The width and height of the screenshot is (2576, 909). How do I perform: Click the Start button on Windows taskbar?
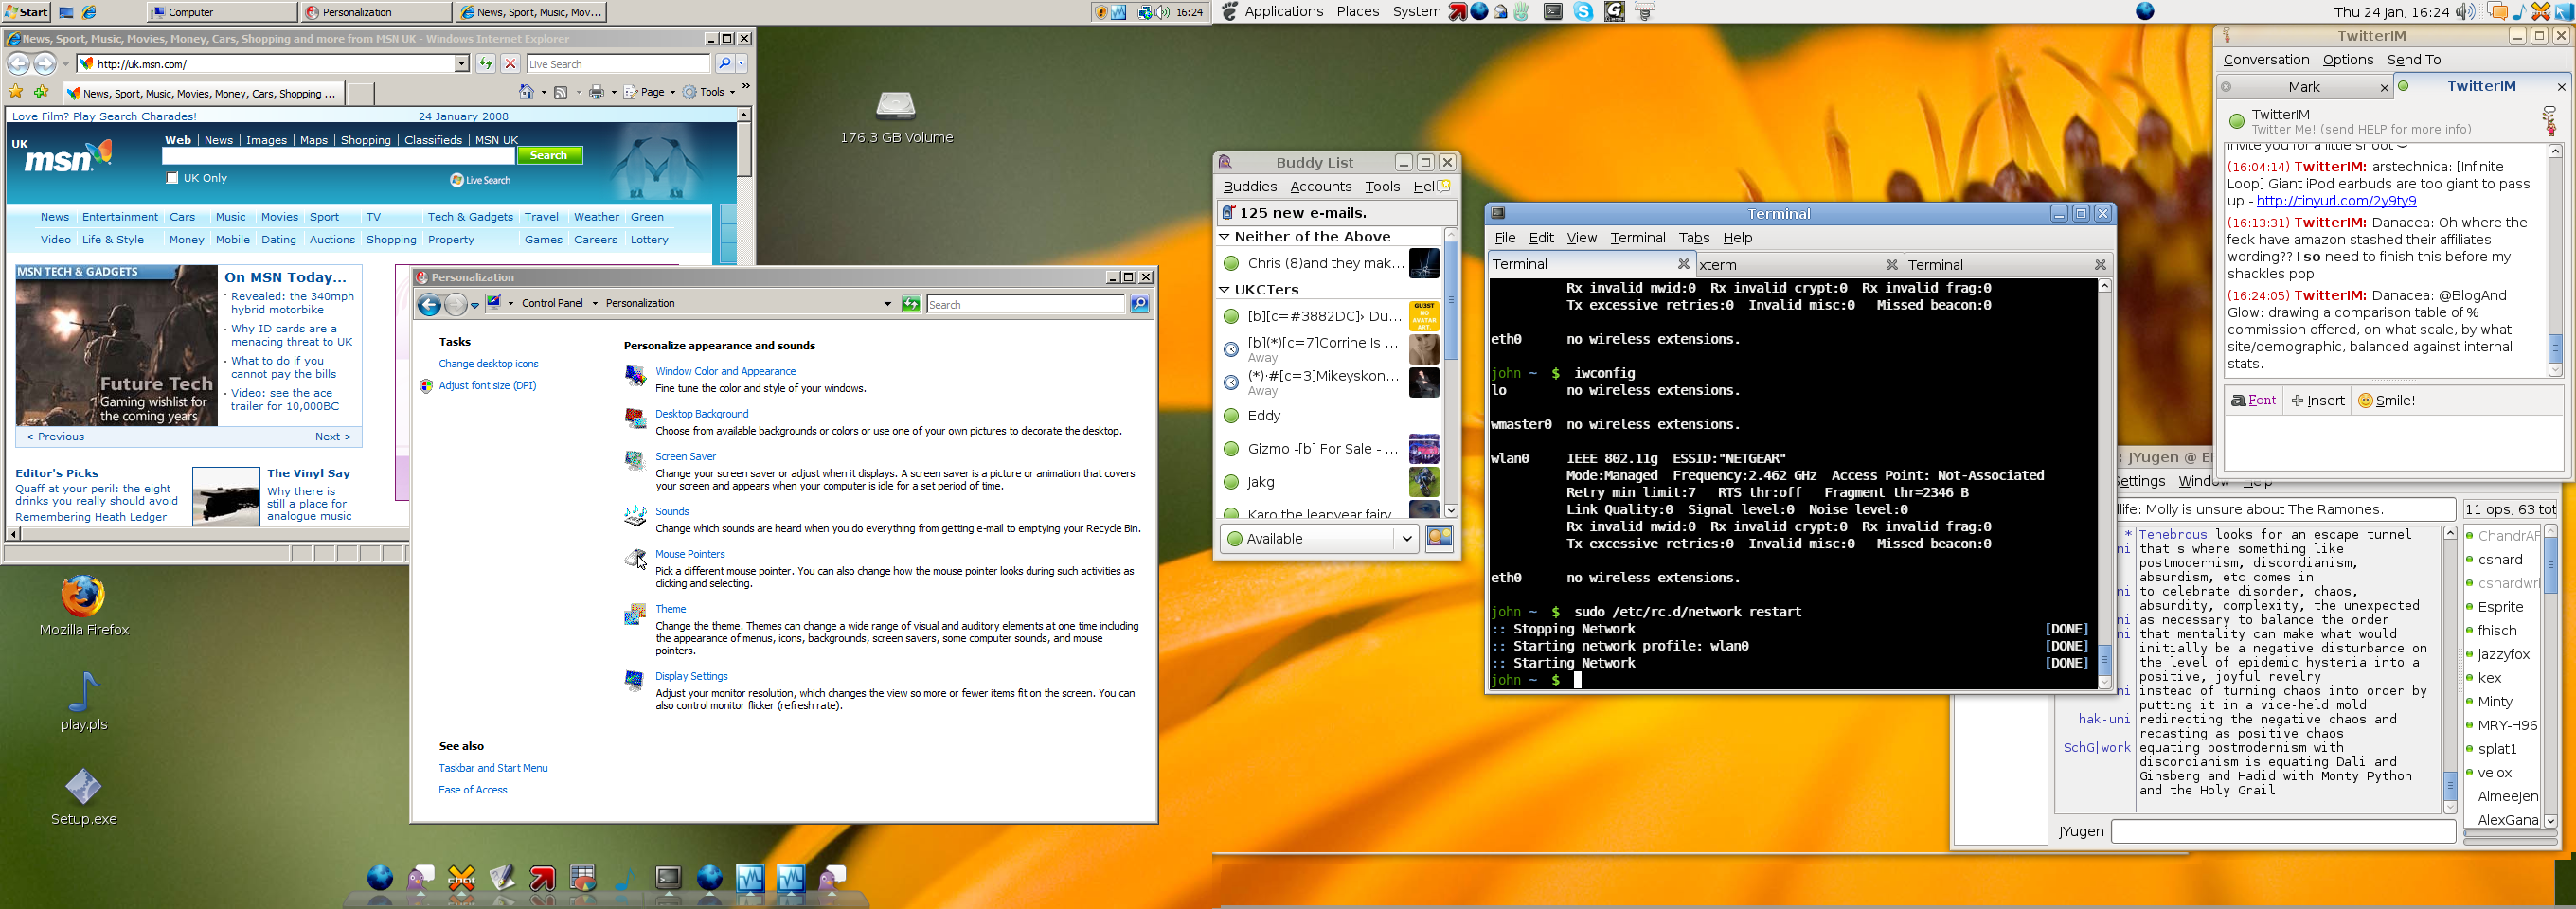(26, 12)
